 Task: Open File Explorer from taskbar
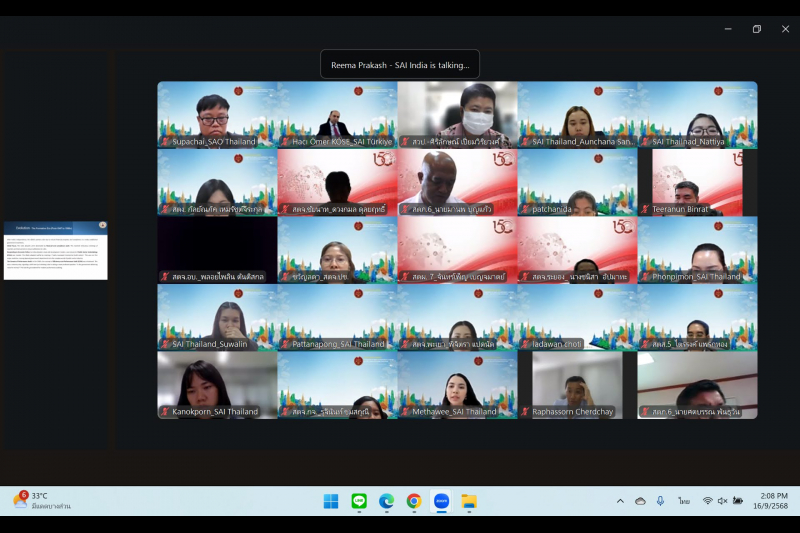[468, 501]
